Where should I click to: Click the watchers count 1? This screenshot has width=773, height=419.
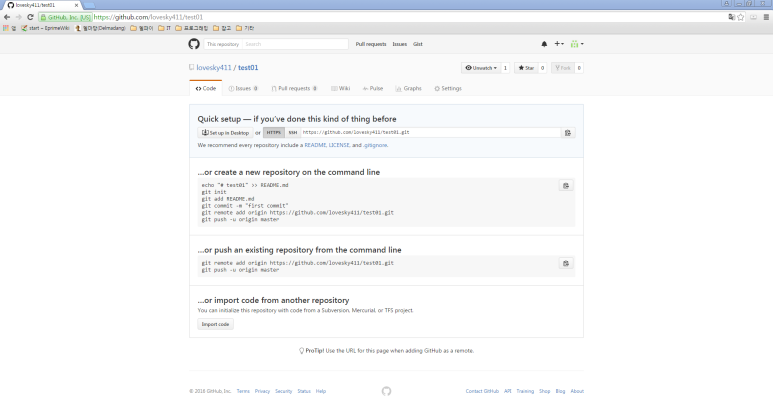pyautogui.click(x=505, y=68)
